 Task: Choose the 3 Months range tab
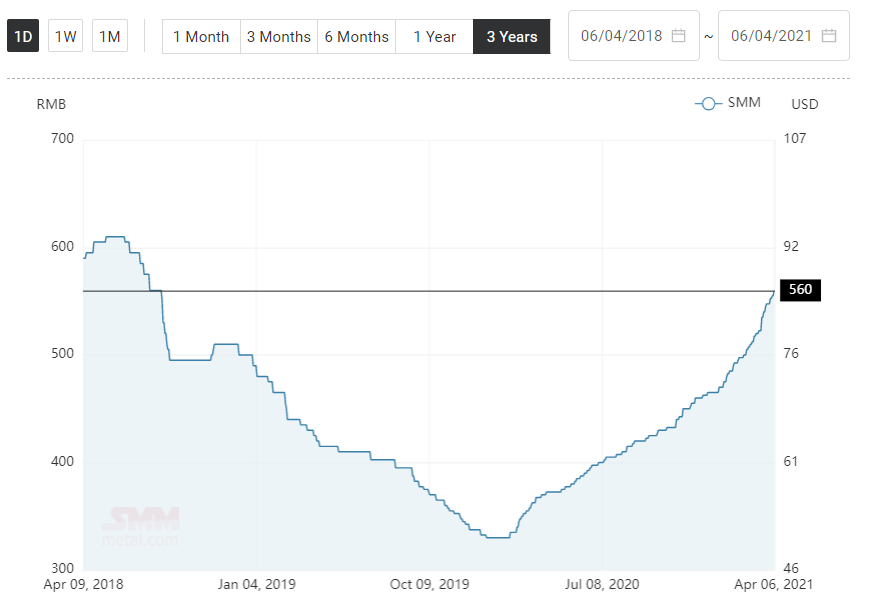tap(279, 37)
